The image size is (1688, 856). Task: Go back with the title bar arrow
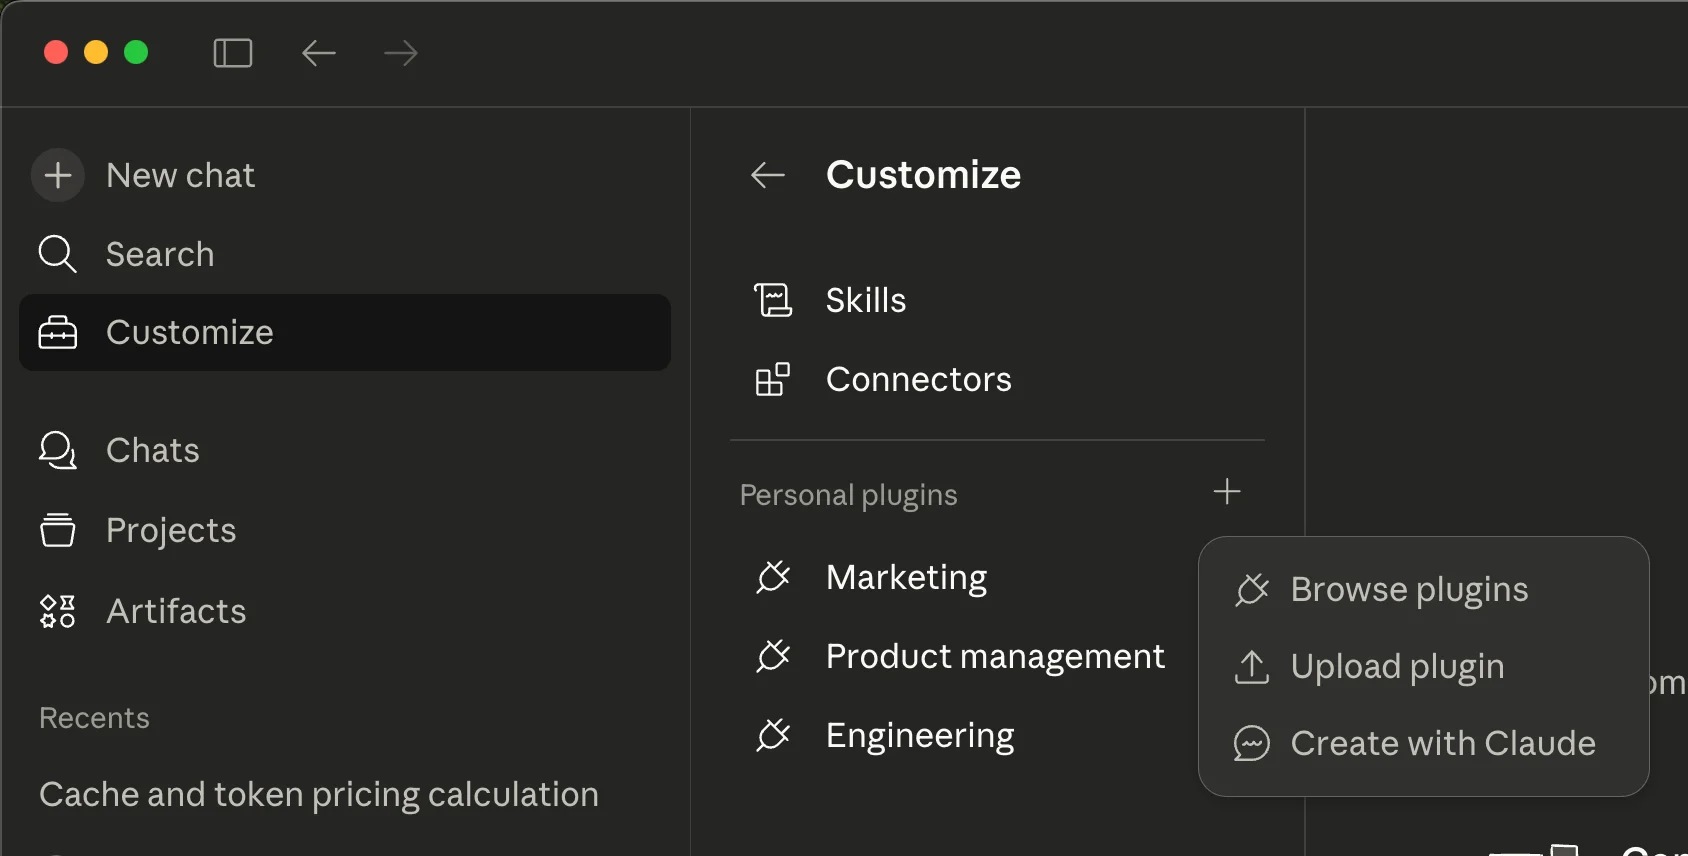tap(319, 53)
